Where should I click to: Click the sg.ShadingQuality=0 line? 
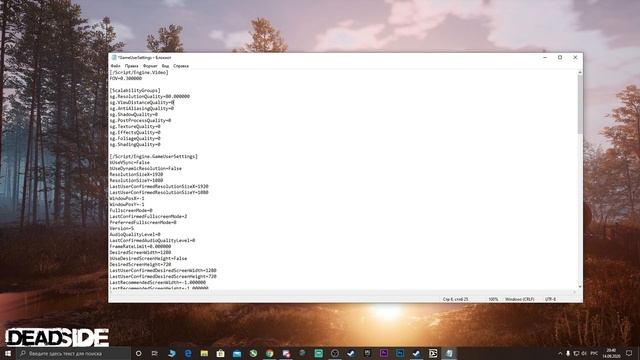point(135,144)
